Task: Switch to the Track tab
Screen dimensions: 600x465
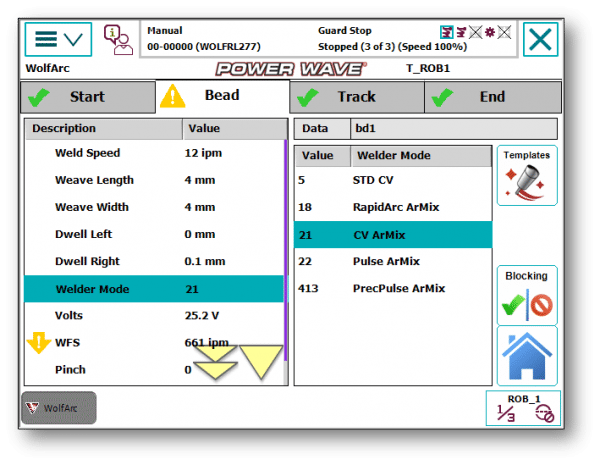Action: pos(356,97)
